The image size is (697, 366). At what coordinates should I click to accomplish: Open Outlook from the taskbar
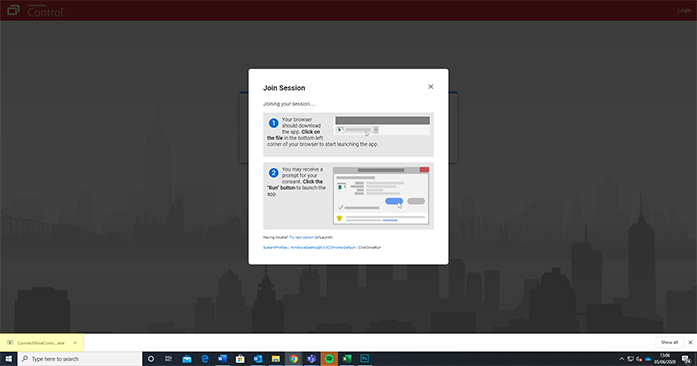(x=258, y=359)
